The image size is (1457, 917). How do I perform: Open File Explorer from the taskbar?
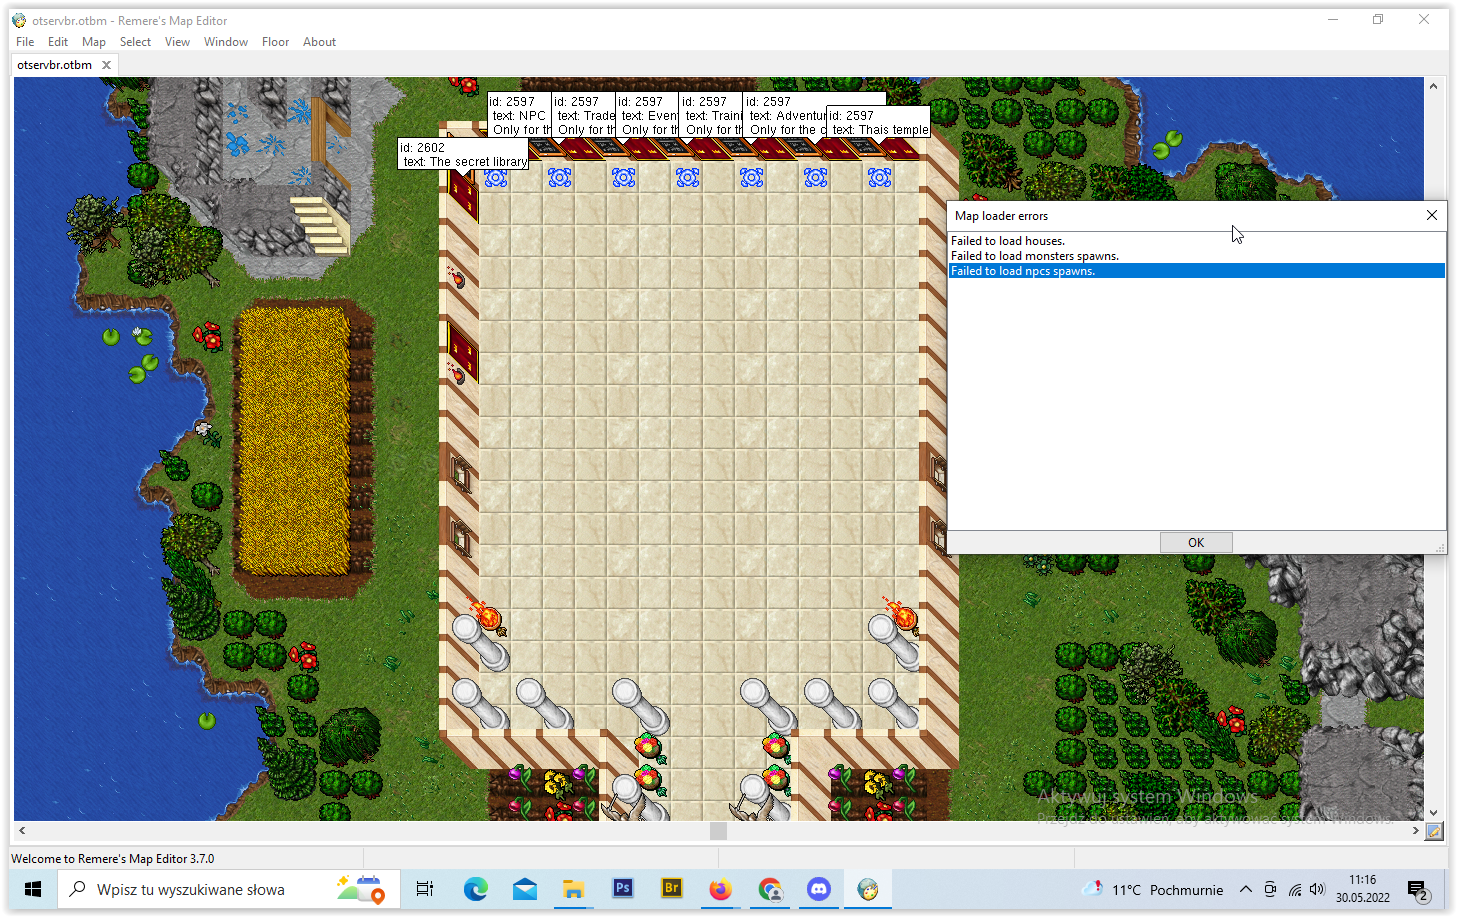(573, 889)
